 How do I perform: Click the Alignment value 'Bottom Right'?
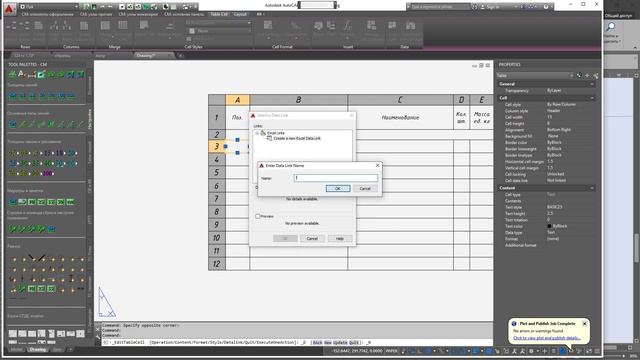(x=559, y=130)
